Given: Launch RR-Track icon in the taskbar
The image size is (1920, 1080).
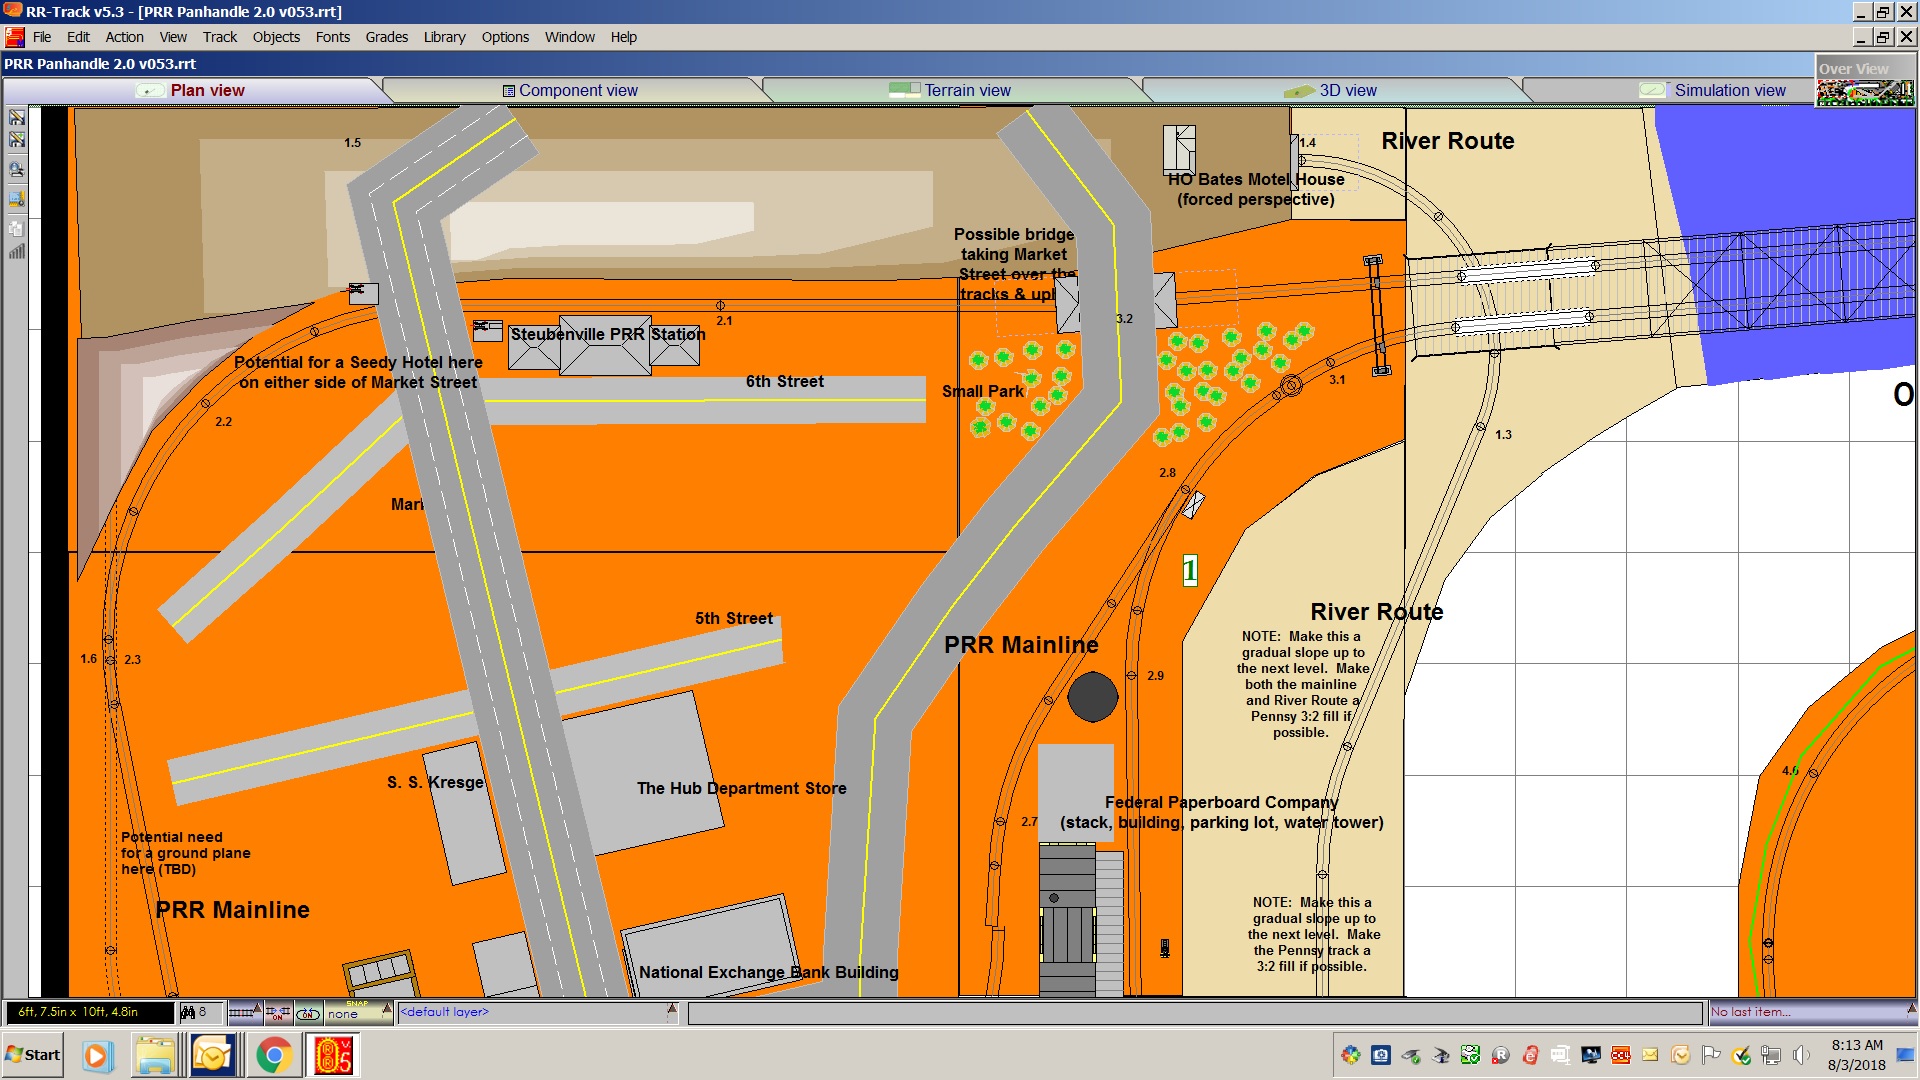Looking at the screenshot, I should click(x=333, y=1056).
